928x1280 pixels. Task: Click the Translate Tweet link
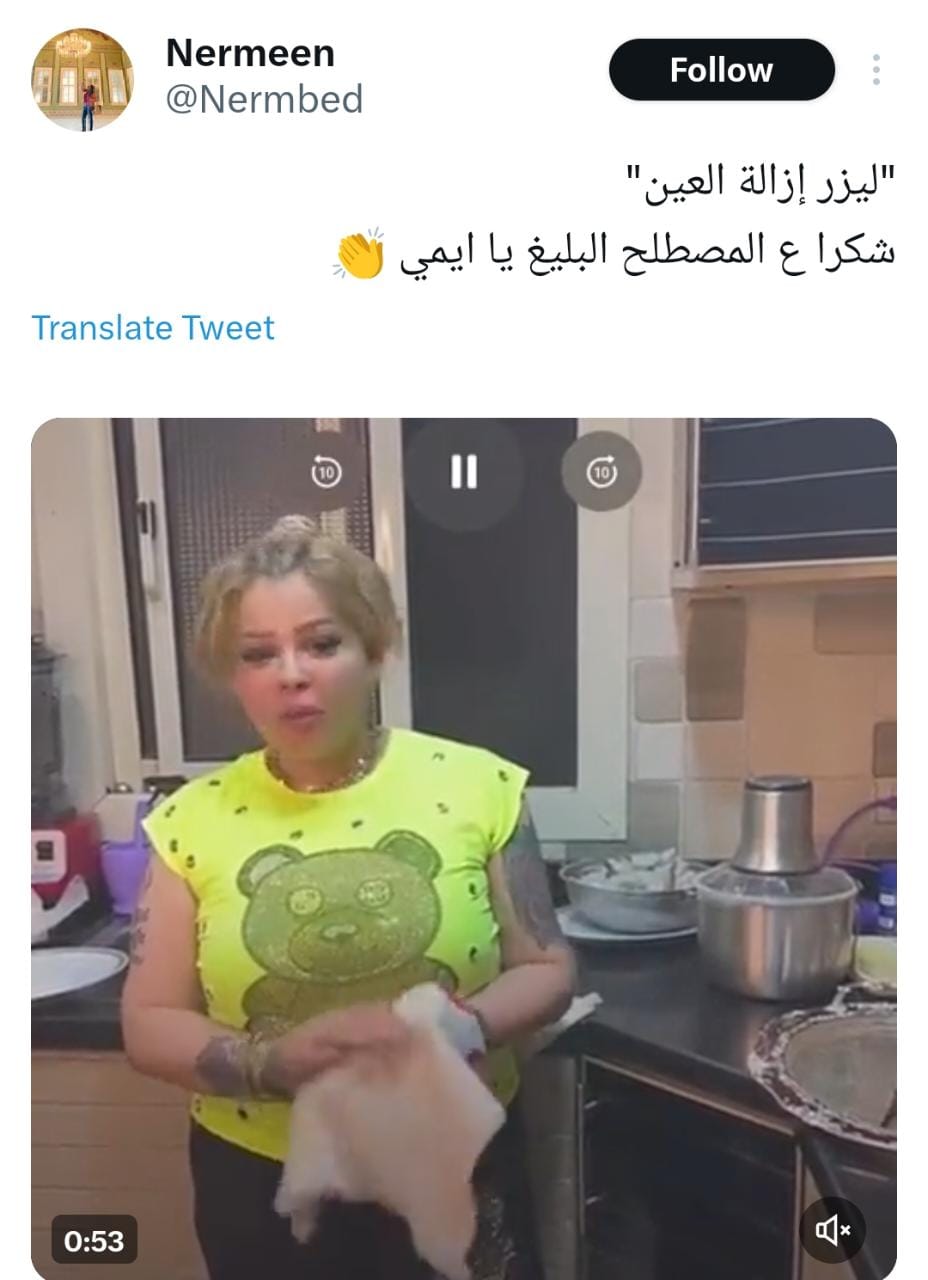tap(153, 328)
